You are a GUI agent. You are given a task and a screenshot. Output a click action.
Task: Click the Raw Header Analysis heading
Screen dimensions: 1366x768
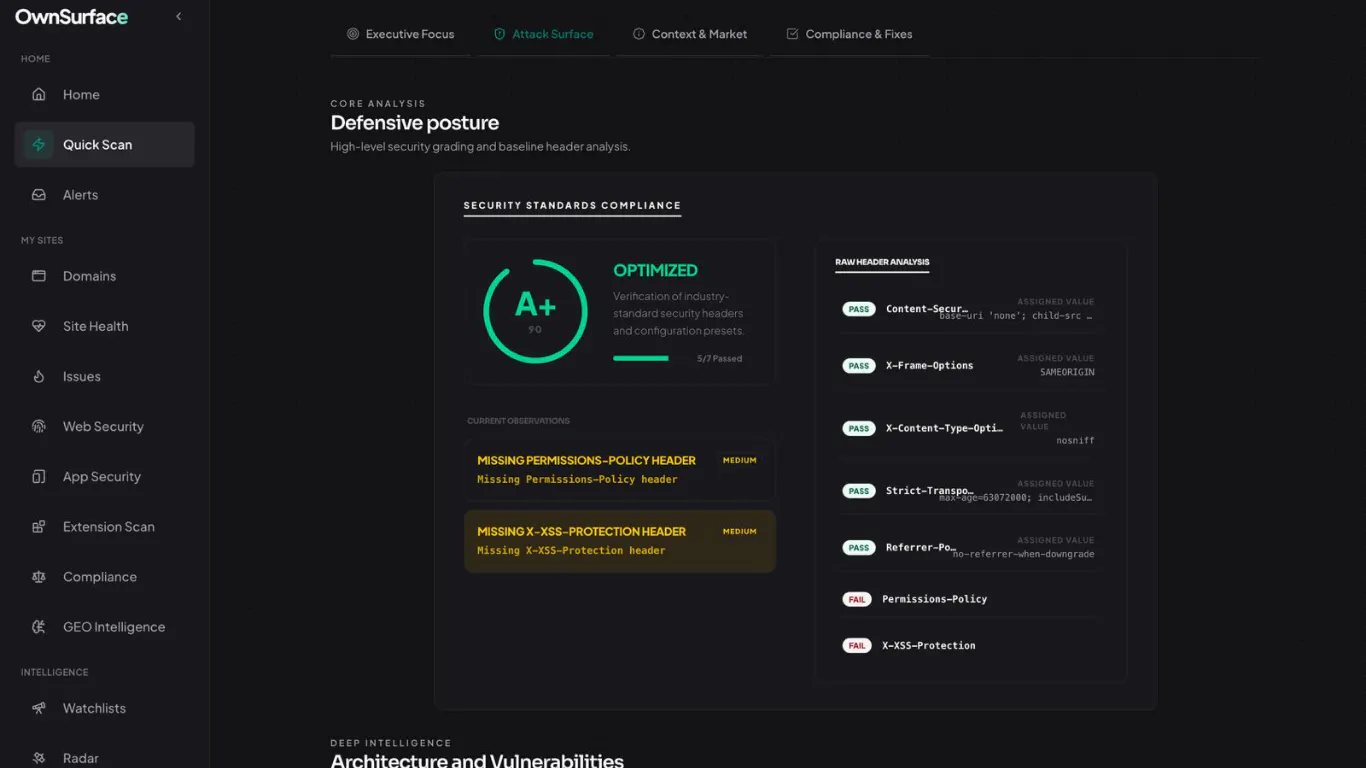coord(882,262)
